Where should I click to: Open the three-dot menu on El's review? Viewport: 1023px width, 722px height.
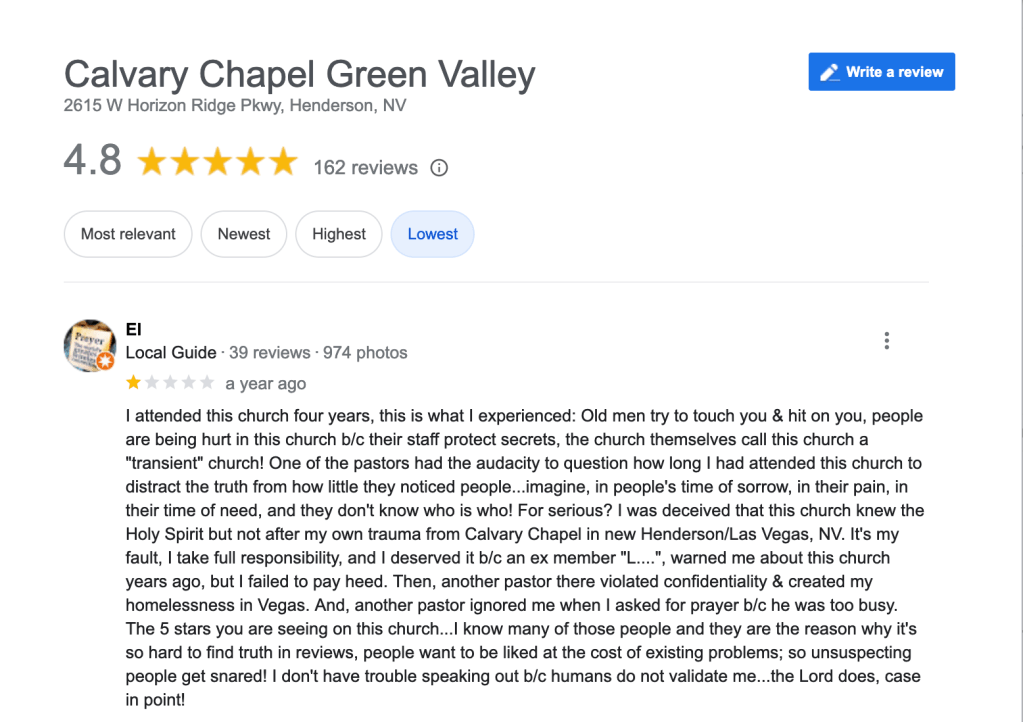click(886, 341)
